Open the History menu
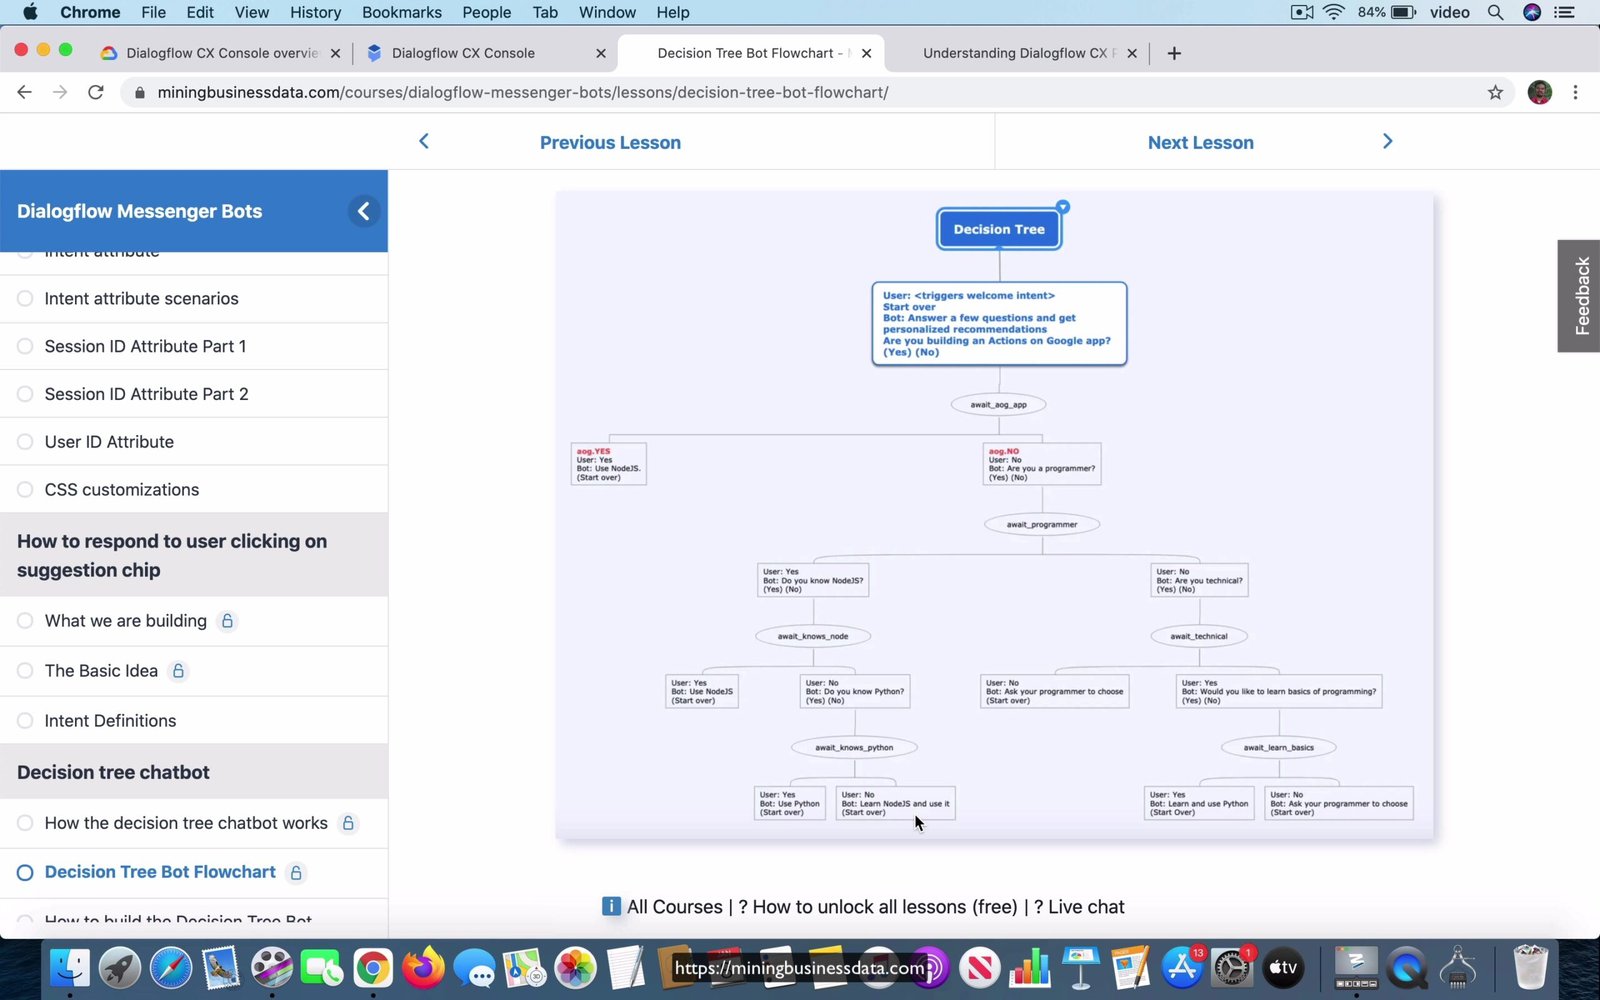Image resolution: width=1600 pixels, height=1000 pixels. click(x=315, y=12)
